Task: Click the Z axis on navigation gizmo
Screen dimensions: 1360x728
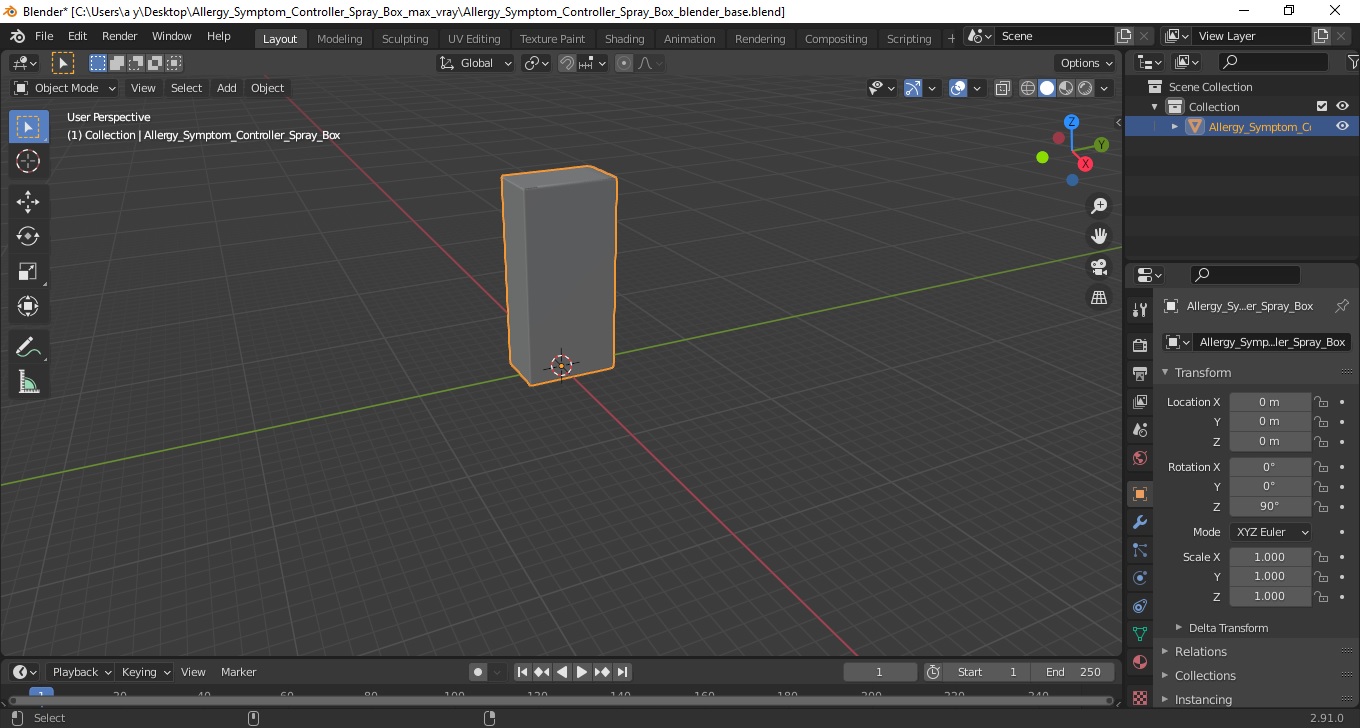Action: (1071, 122)
